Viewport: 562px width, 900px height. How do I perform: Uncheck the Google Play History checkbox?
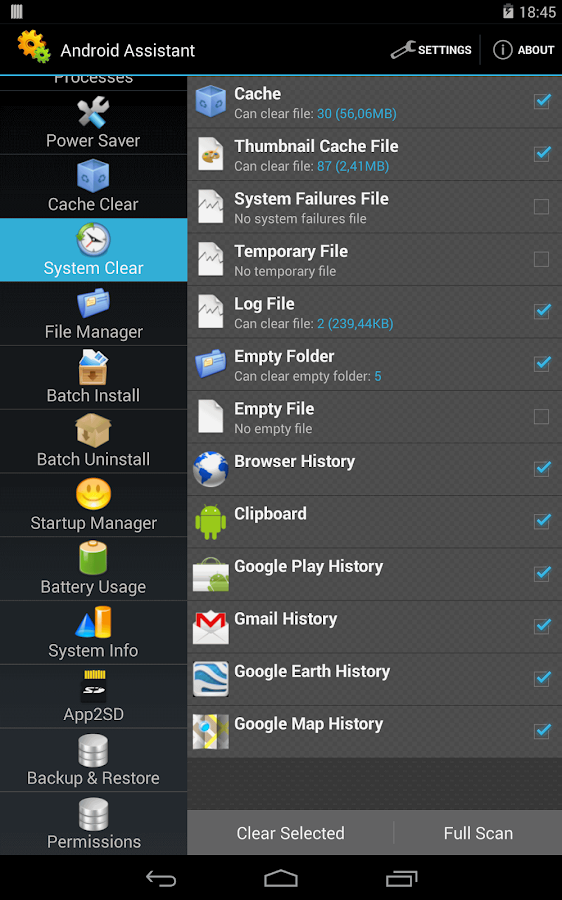click(x=542, y=574)
